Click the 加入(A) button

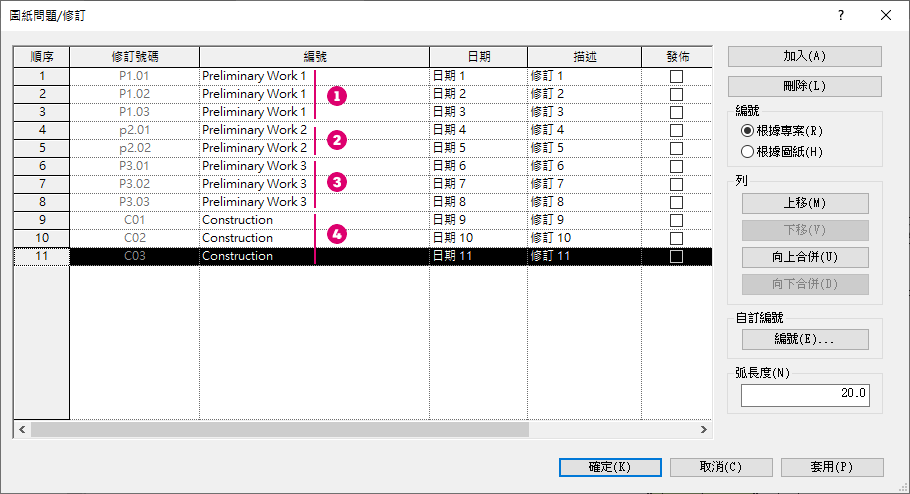click(804, 56)
